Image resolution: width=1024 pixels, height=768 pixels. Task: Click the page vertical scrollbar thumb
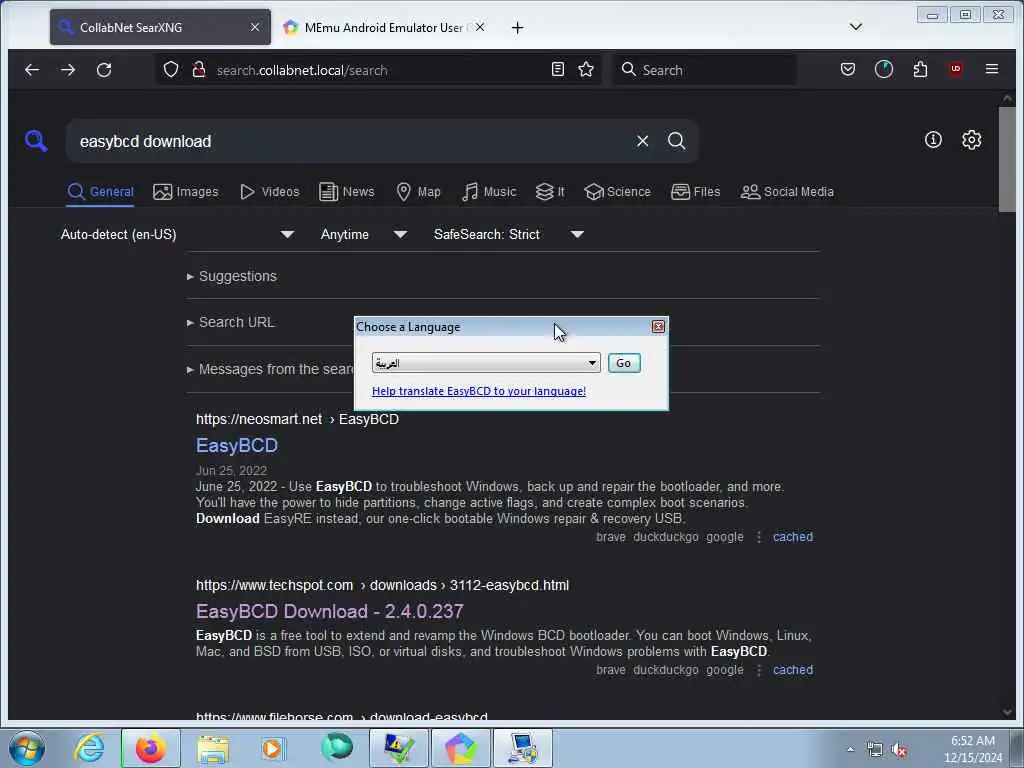(1006, 159)
